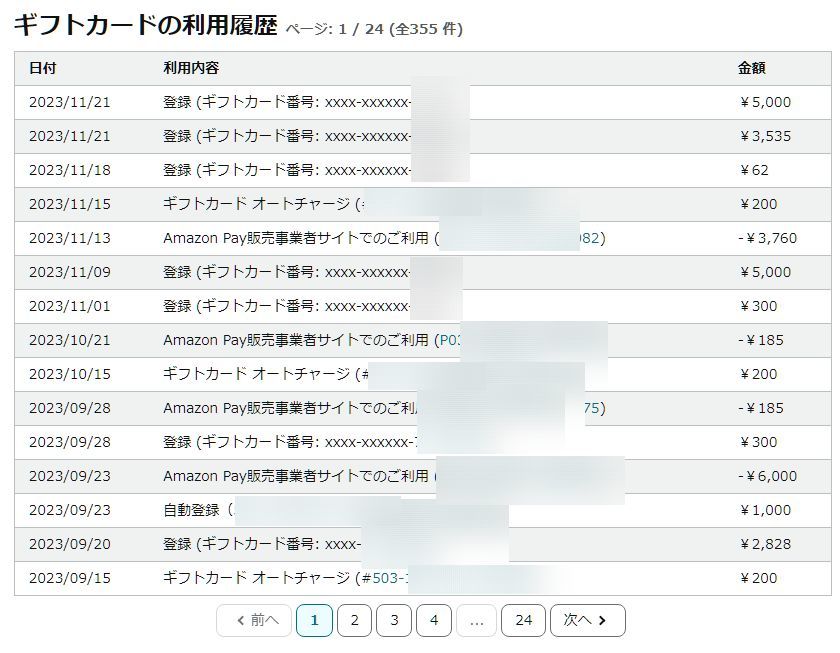Click the 利用内容 column header

[191, 68]
